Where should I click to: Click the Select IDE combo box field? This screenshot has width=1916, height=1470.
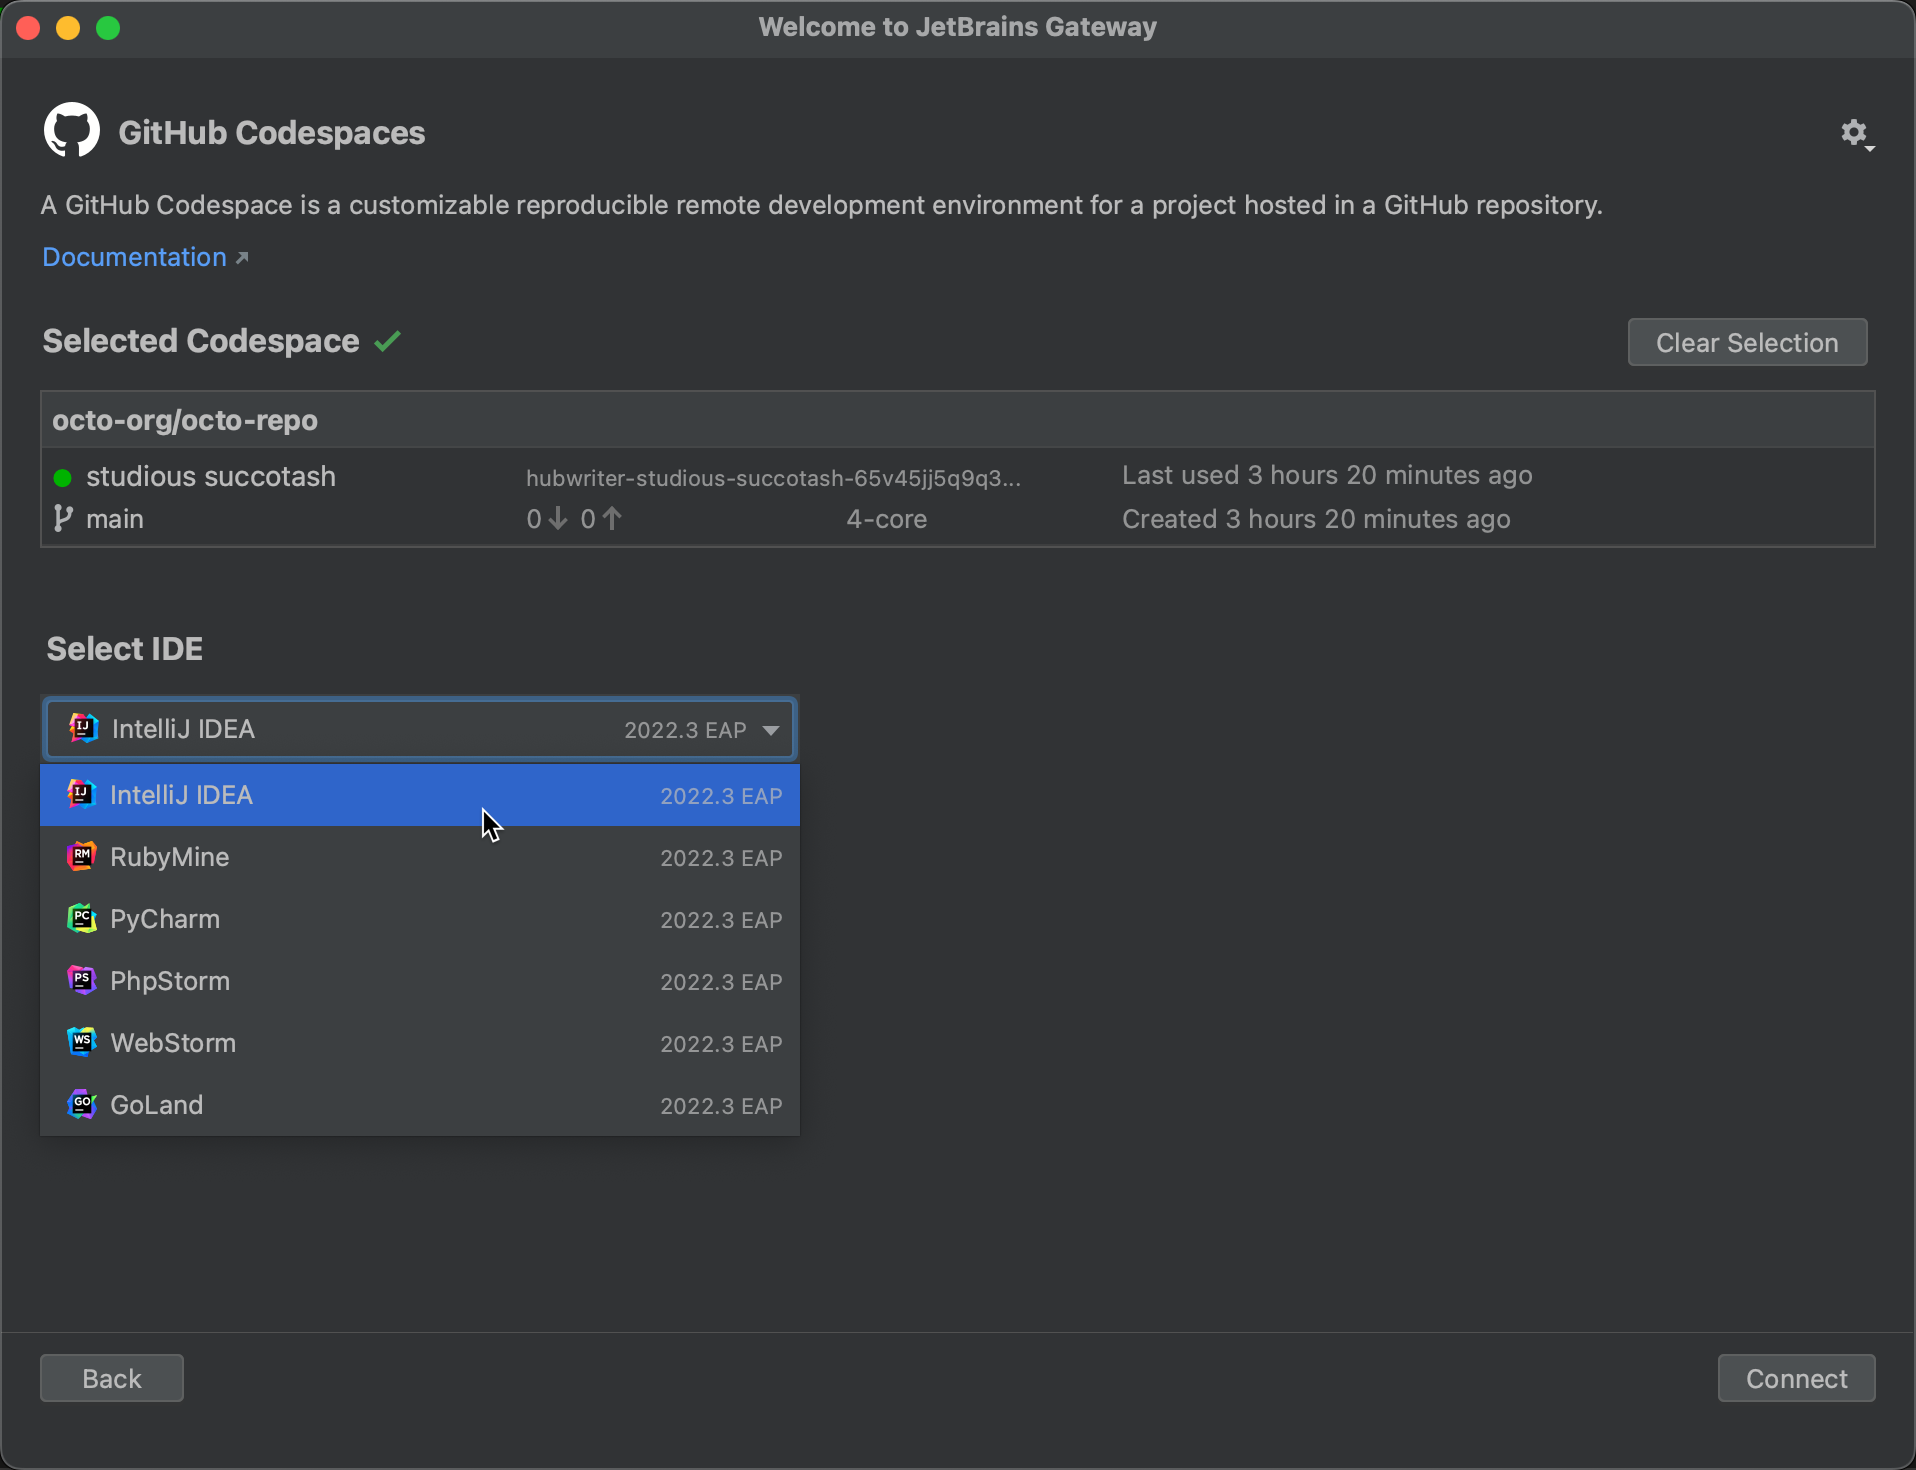click(x=419, y=729)
